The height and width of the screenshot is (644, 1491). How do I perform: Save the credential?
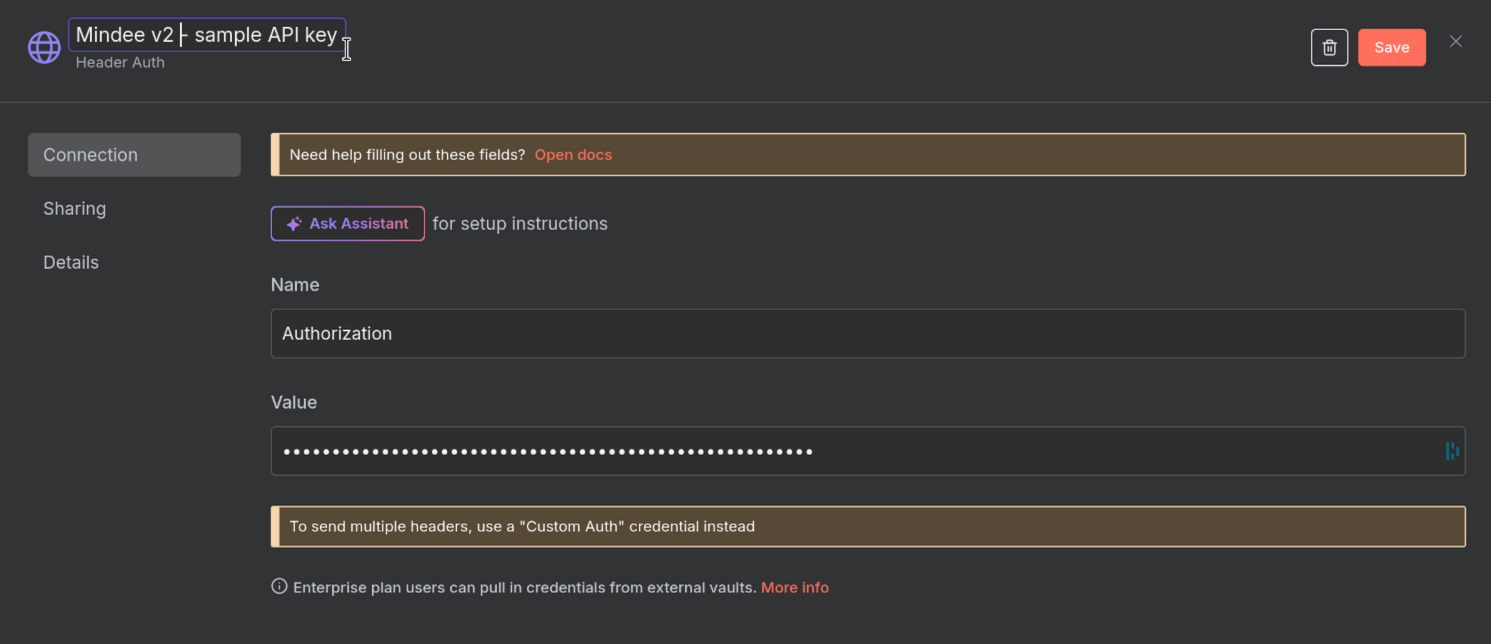[x=1391, y=47]
